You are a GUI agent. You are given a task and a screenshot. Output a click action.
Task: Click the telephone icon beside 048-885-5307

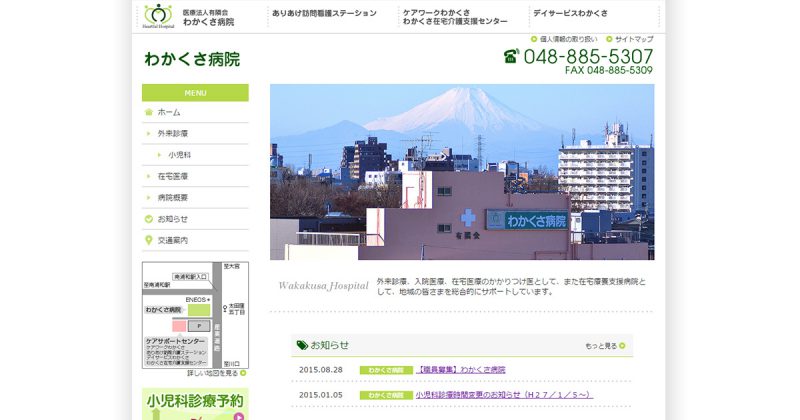click(511, 56)
